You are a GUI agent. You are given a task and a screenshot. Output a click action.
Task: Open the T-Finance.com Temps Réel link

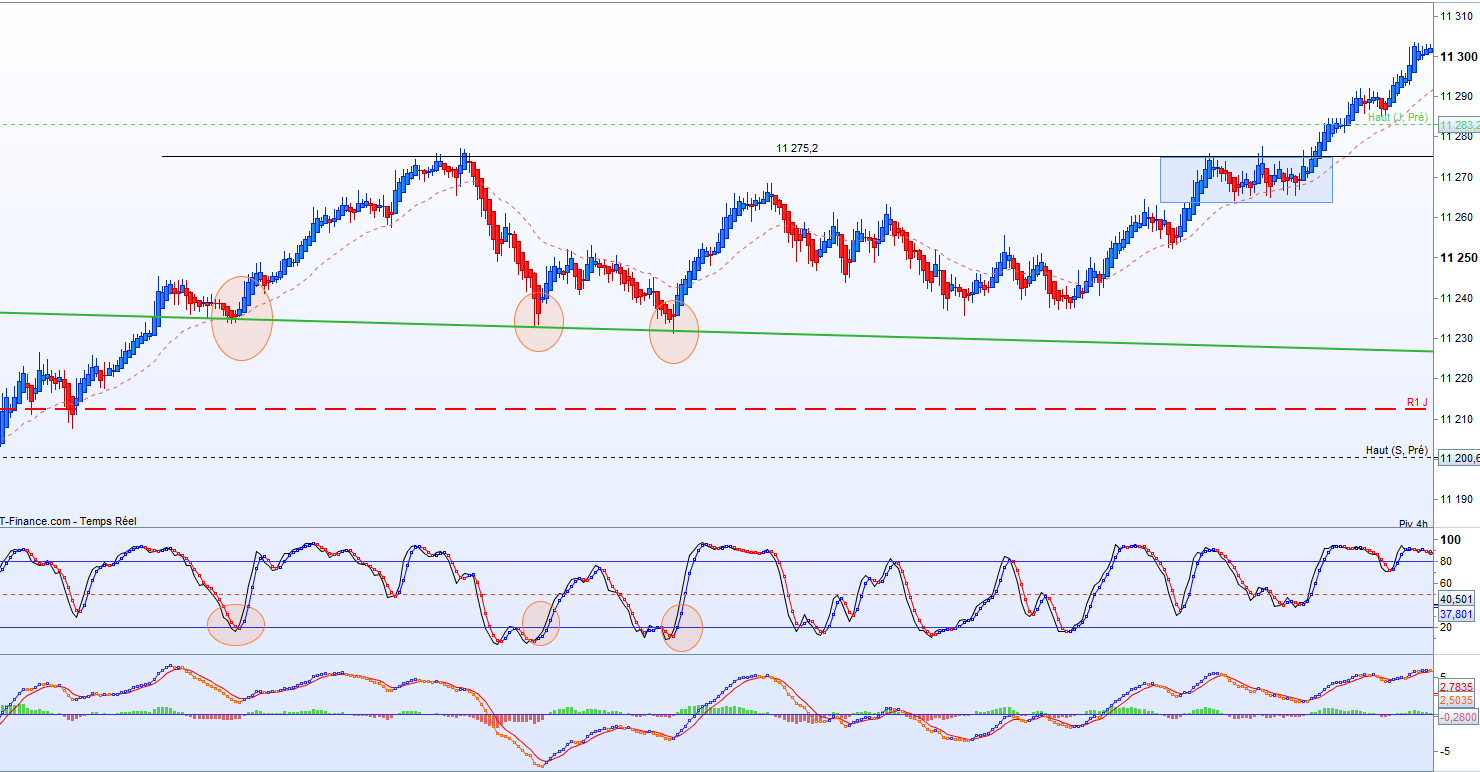[68, 521]
